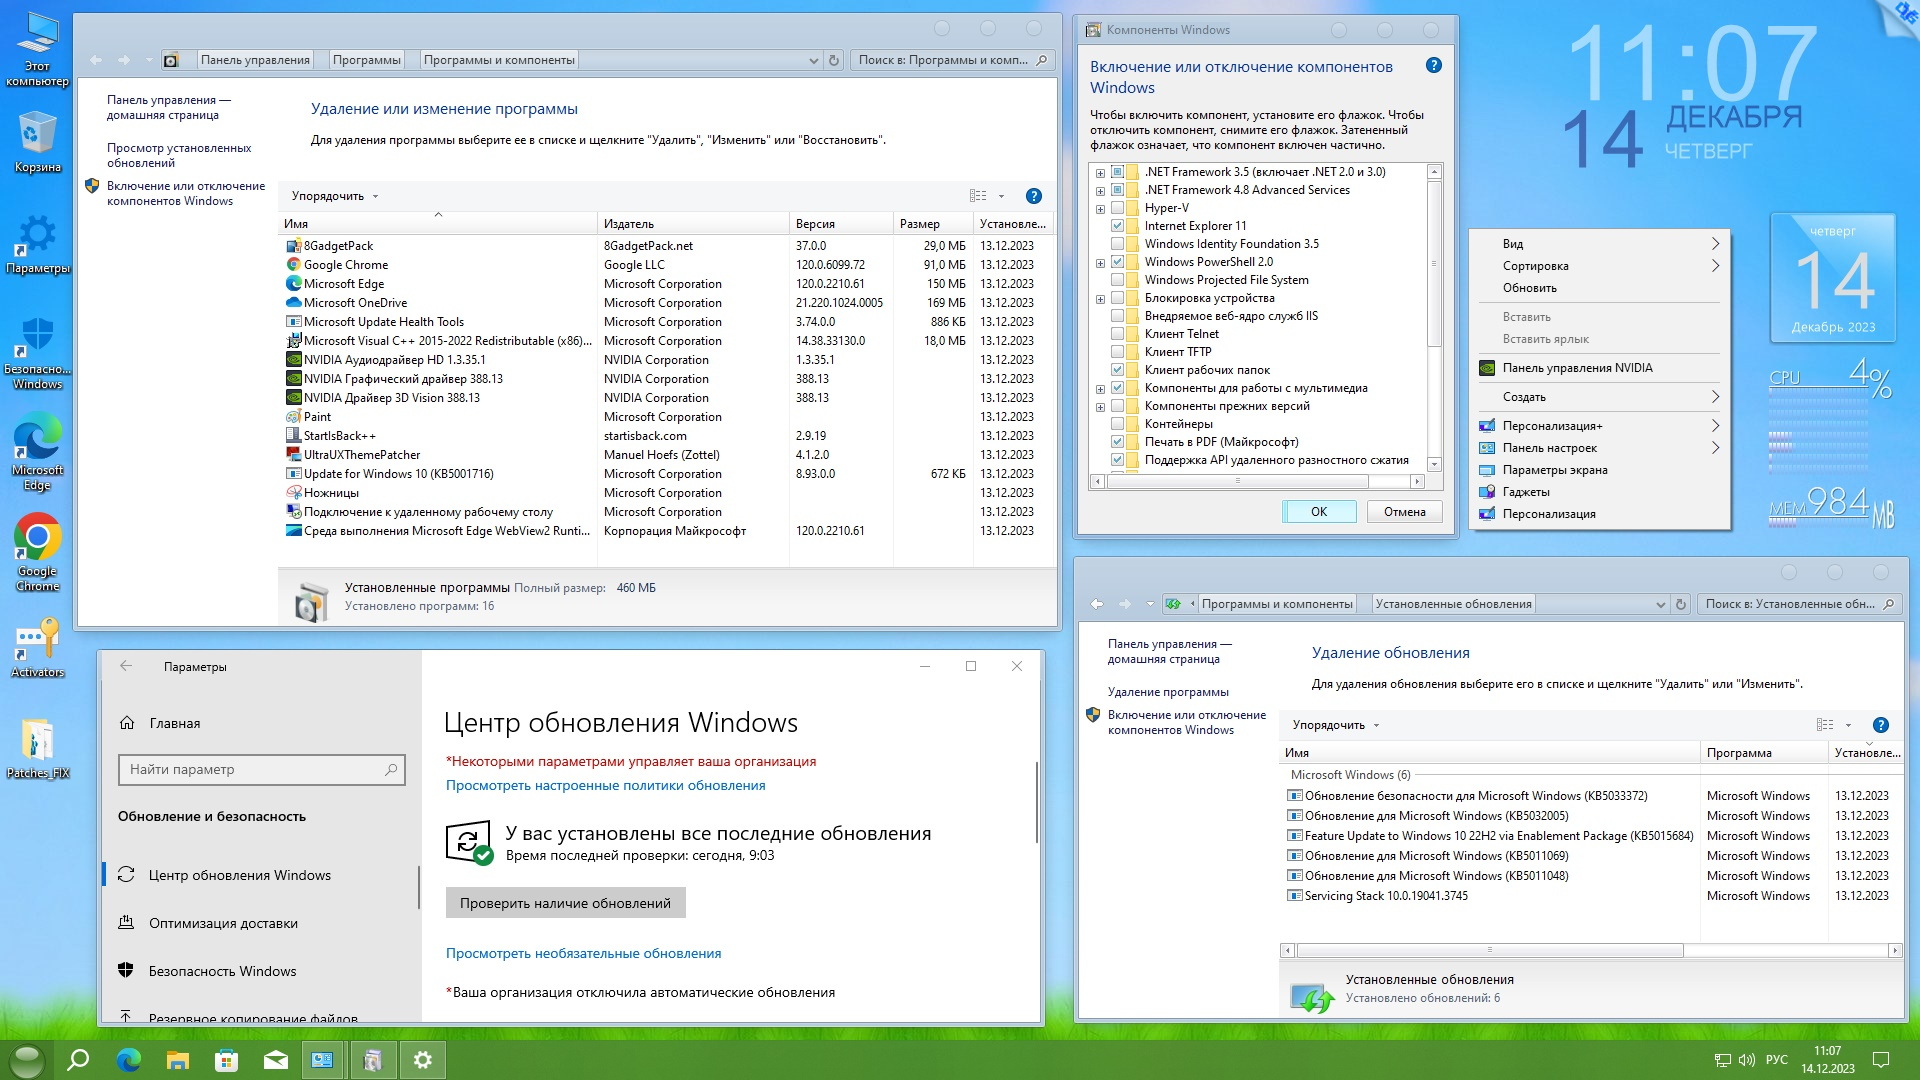Expand Блокировка устройства tree node
This screenshot has width=1920, height=1080.
[1100, 298]
